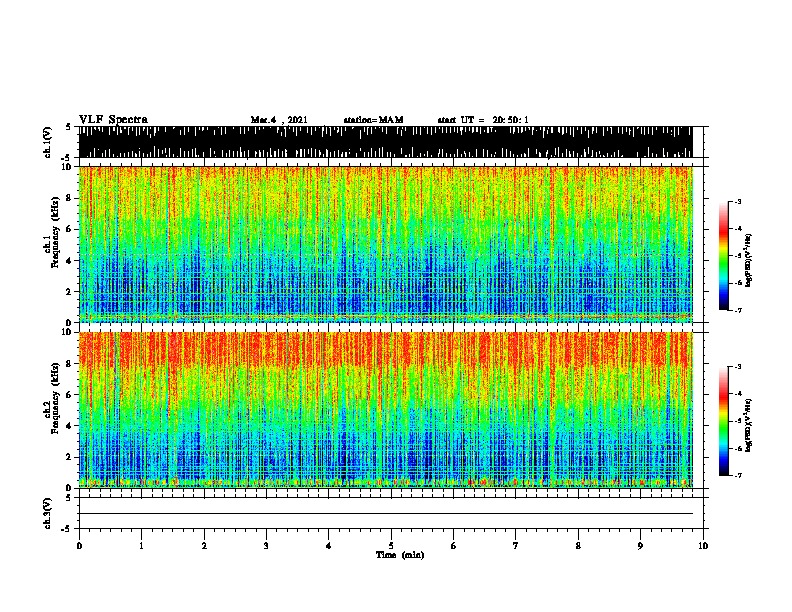The height and width of the screenshot is (612, 792).
Task: Click the ch.2 colorbar "-3" tick label
Action: click(737, 367)
